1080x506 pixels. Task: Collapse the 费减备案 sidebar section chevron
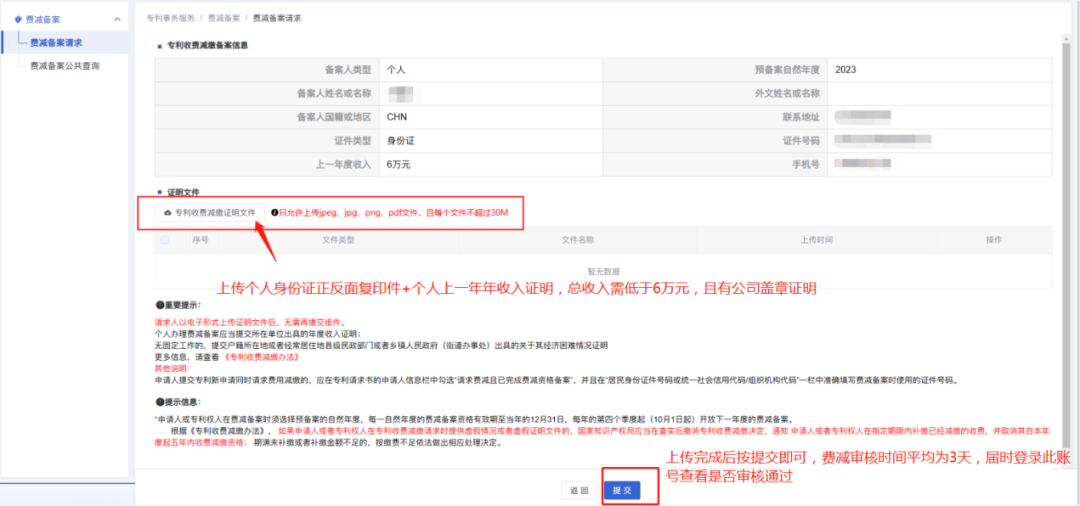click(x=117, y=19)
